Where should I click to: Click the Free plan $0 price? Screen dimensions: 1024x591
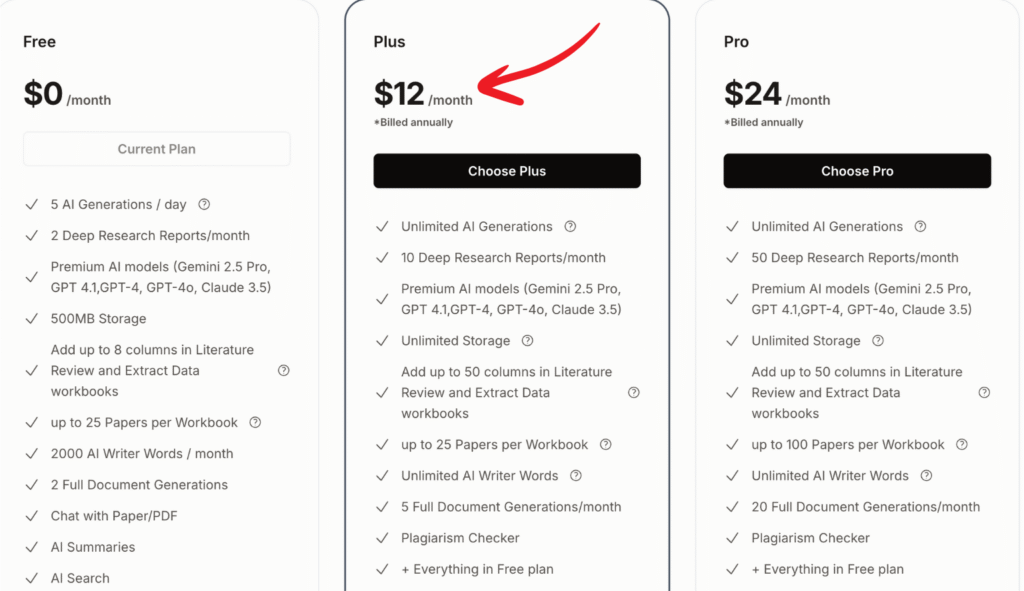click(43, 94)
